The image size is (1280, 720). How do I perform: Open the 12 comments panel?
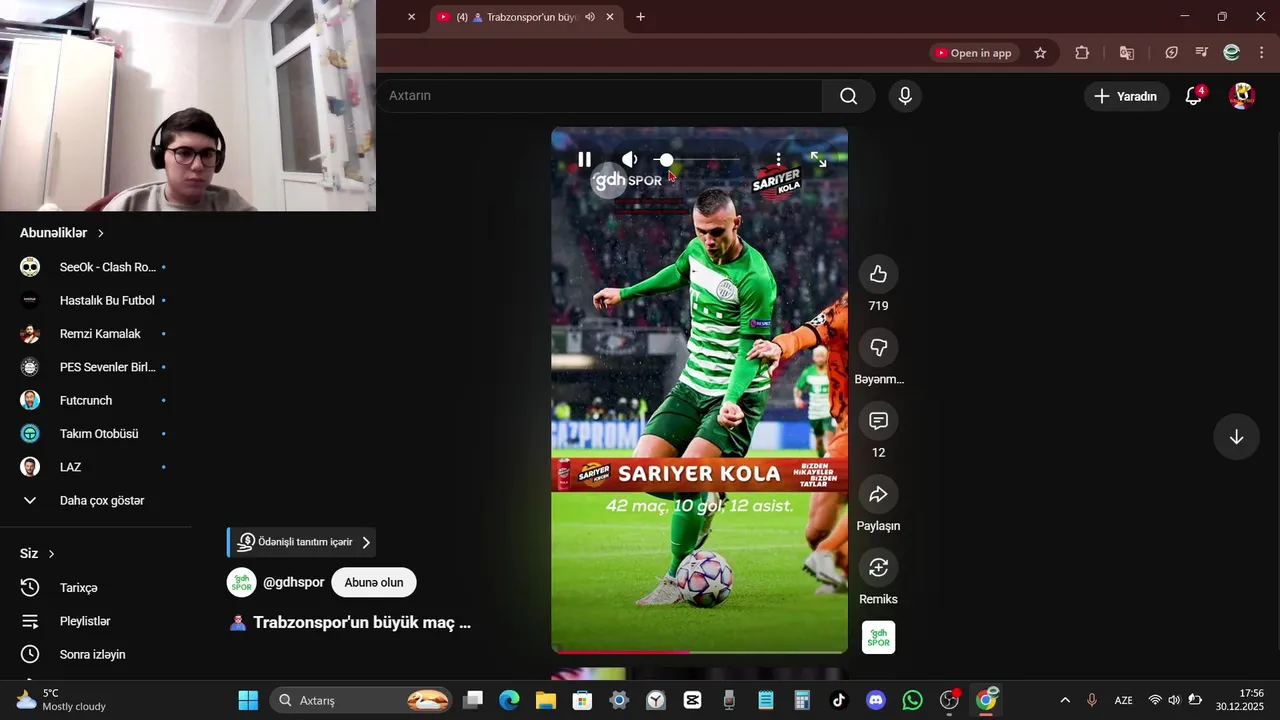[878, 421]
